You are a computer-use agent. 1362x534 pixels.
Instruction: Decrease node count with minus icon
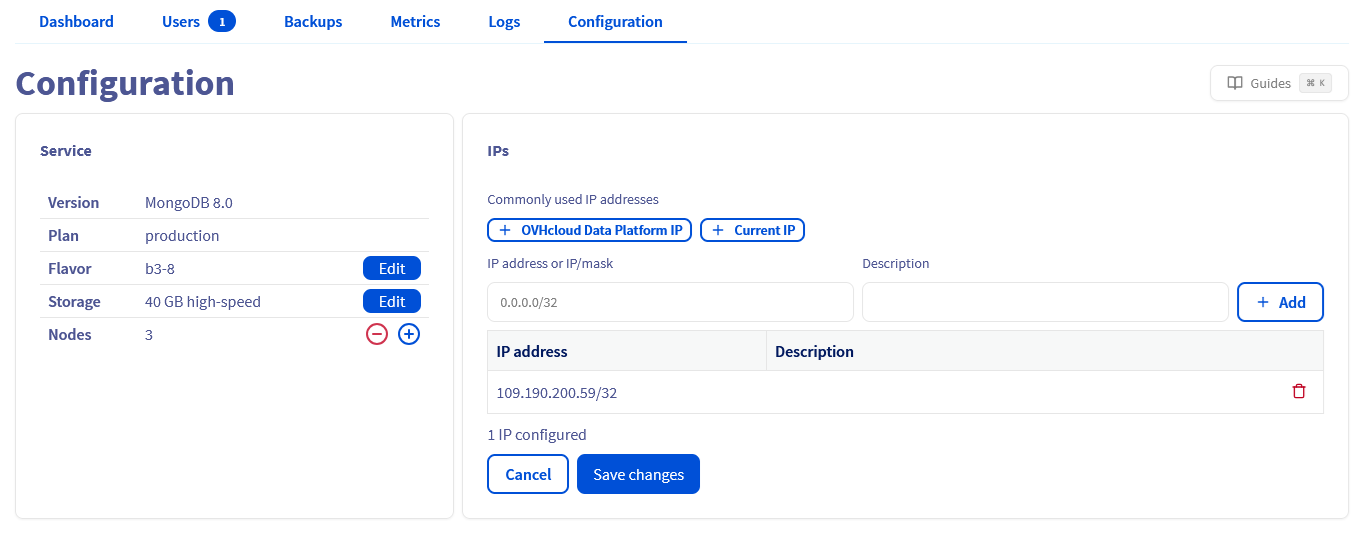click(x=377, y=335)
